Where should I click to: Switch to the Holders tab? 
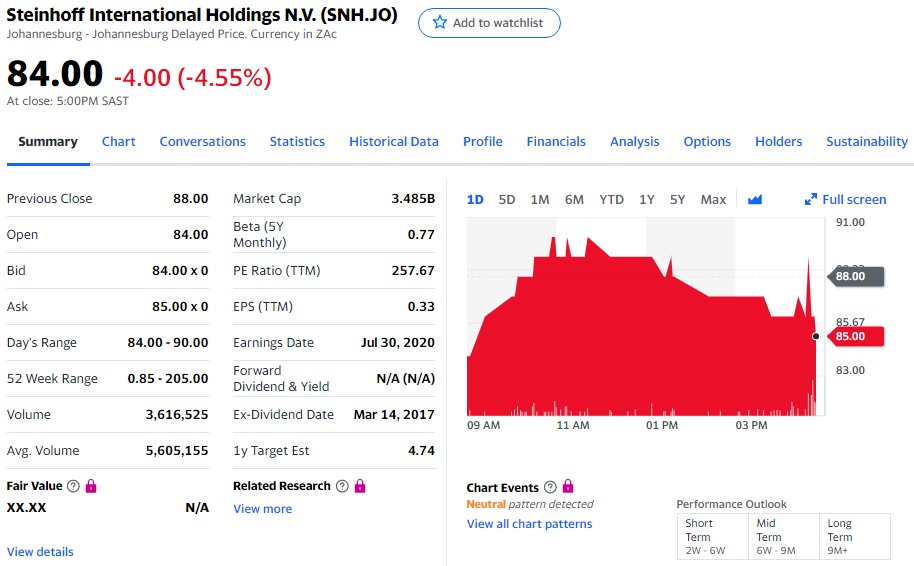click(x=778, y=142)
